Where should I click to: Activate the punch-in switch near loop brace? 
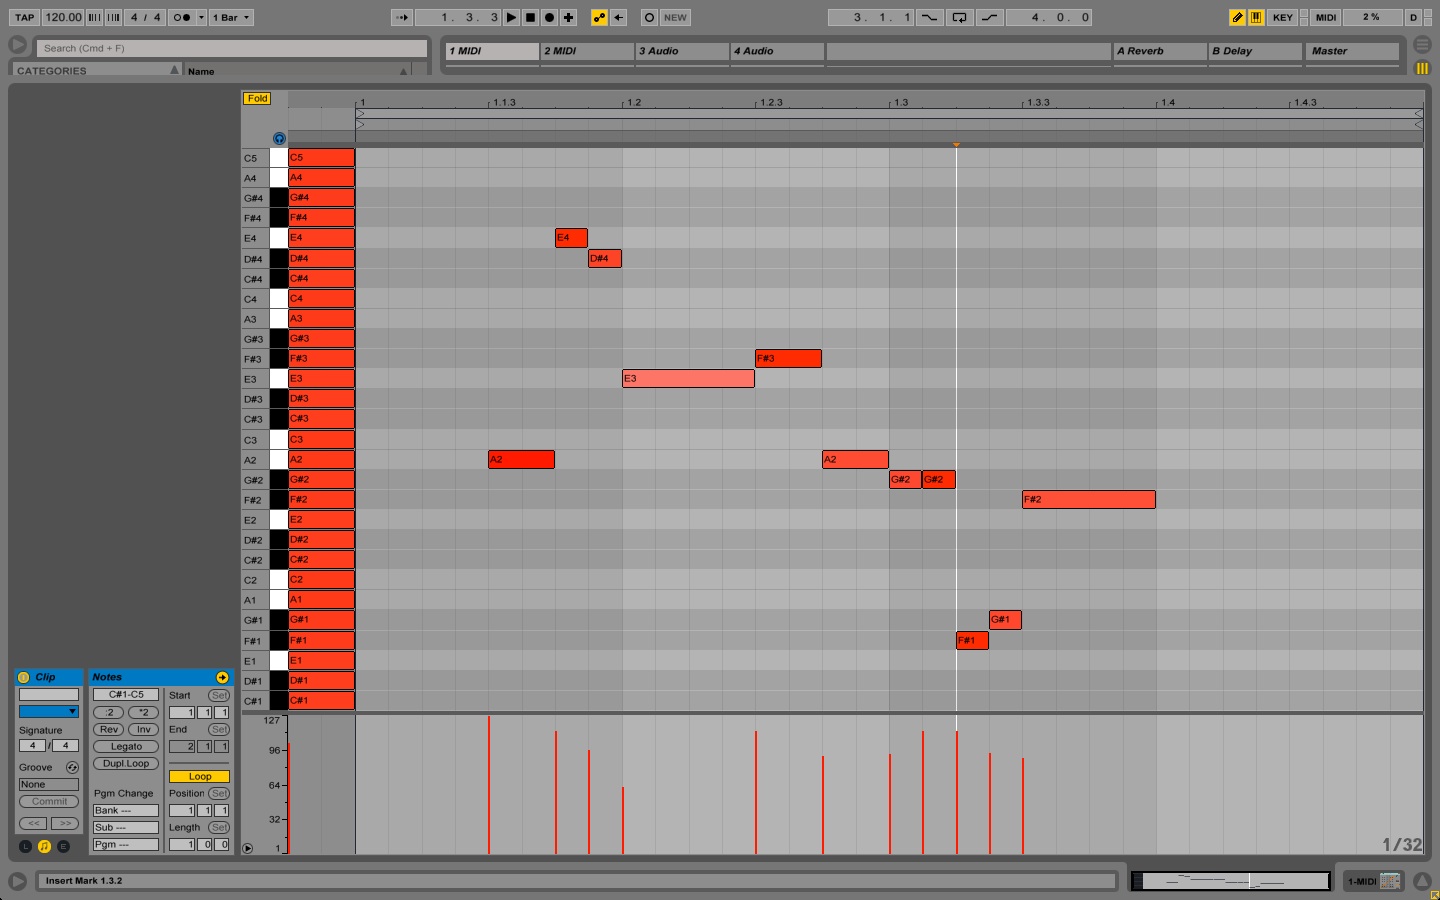(x=930, y=17)
